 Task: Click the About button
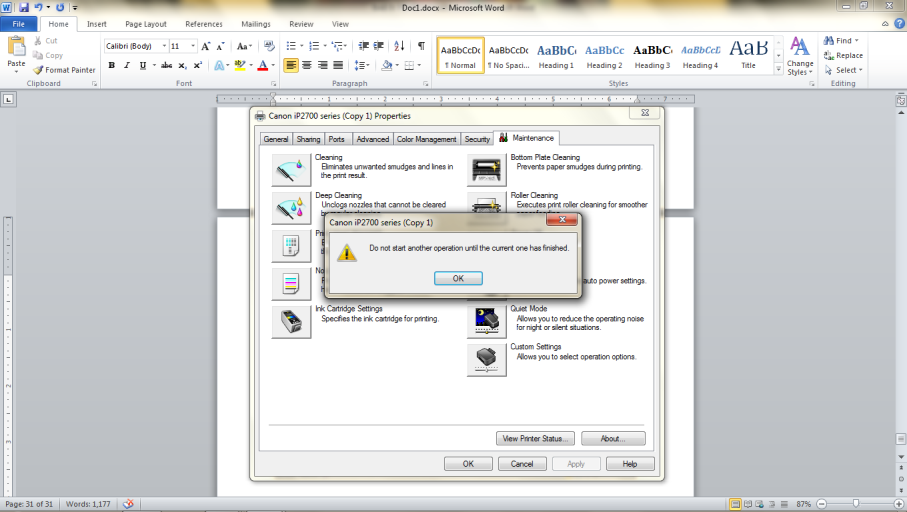(613, 439)
